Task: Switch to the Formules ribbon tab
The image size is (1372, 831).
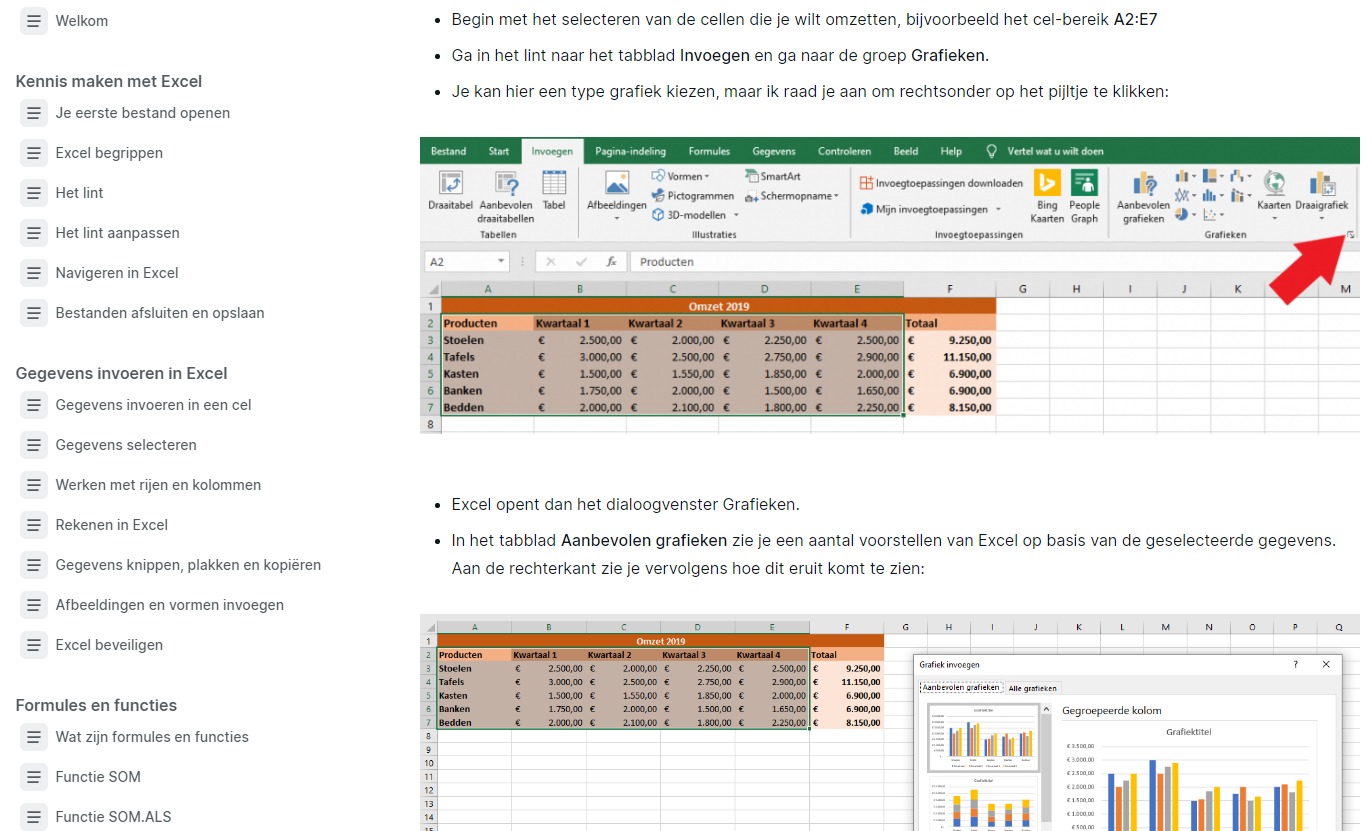Action: tap(708, 150)
